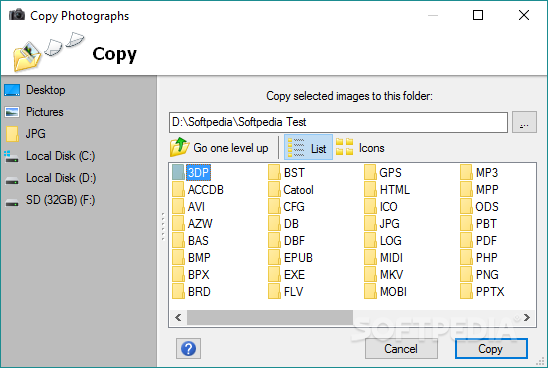Click the horizontal scrollbar thumb in folder list
Viewport: 548px width, 368px height.
(x=270, y=317)
